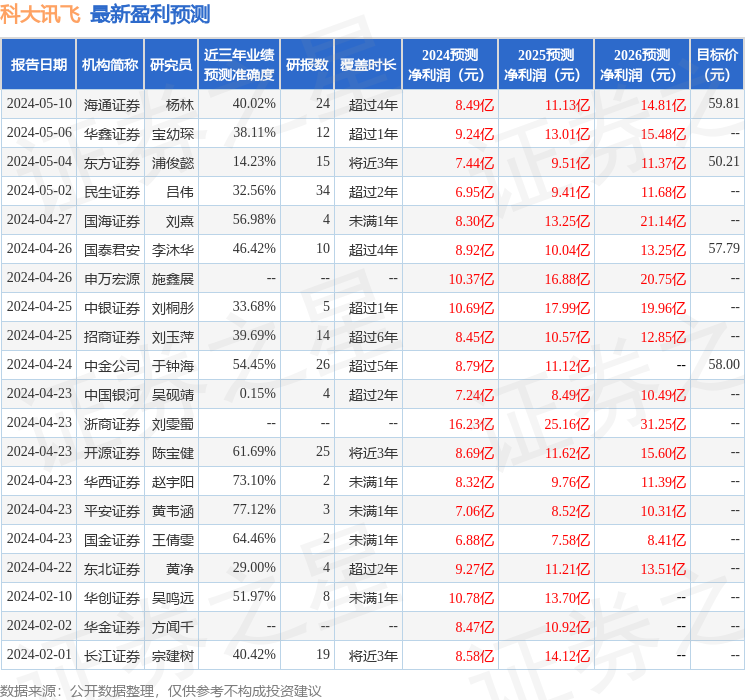Select the 中银证券 institution cell
This screenshot has width=745, height=700.
112,307
